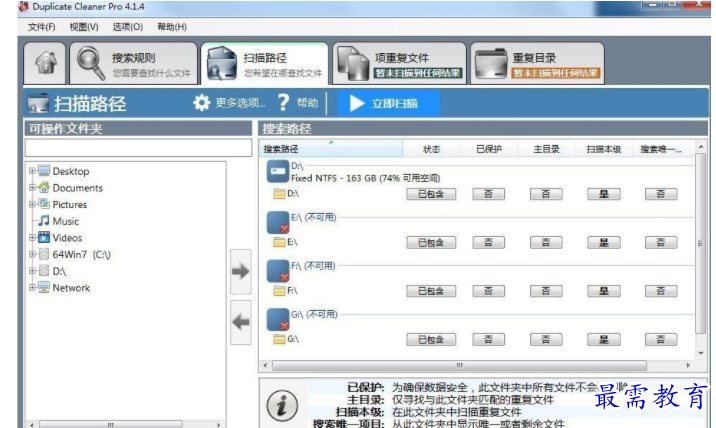The image size is (716, 428).
Task: Select the D:\ hard drive icon in search paths
Action: 278,171
